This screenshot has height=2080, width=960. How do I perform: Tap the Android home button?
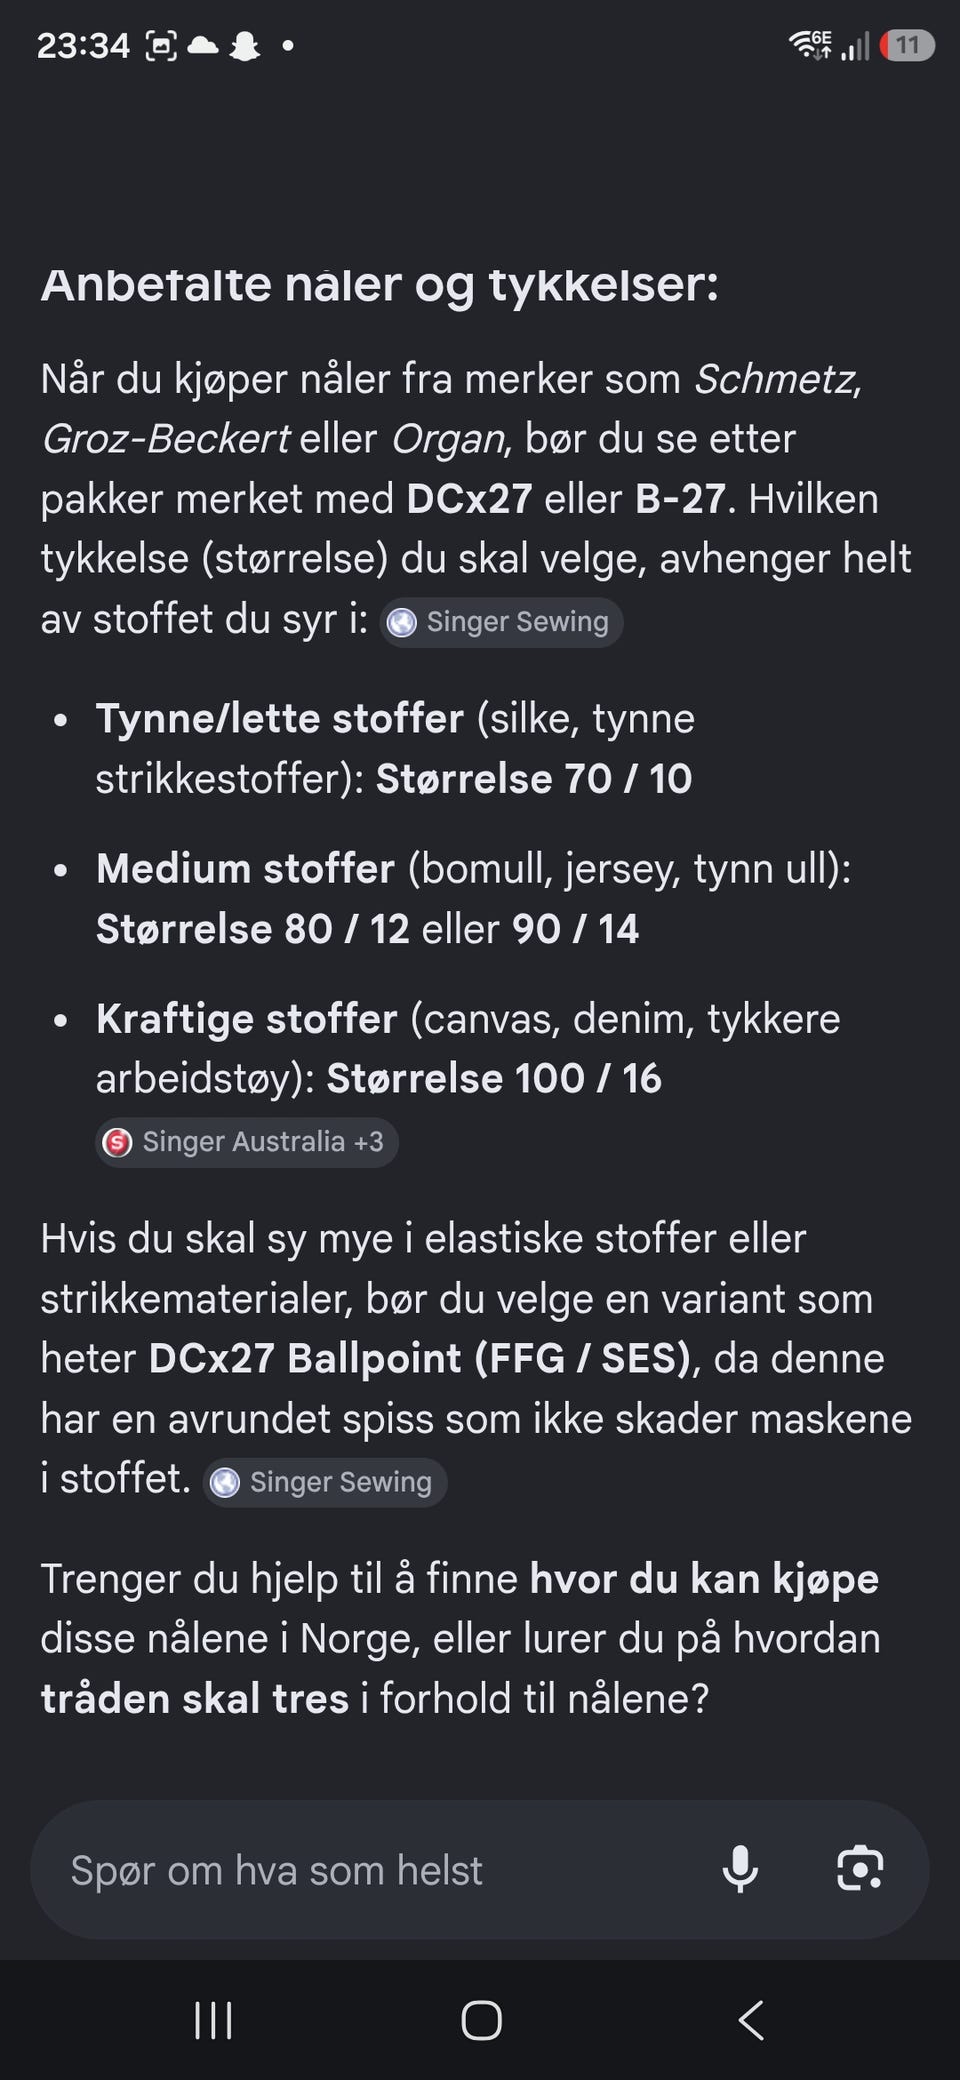[481, 2021]
